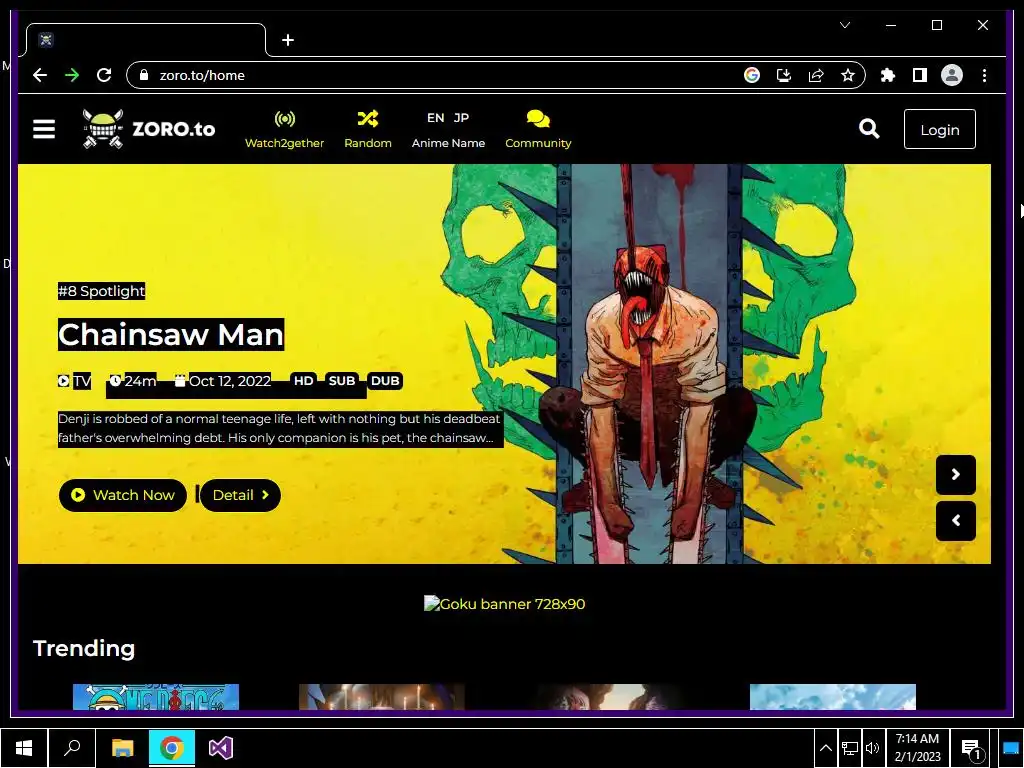The image size is (1024, 768).
Task: Open the hamburger sidebar menu
Action: coord(44,129)
